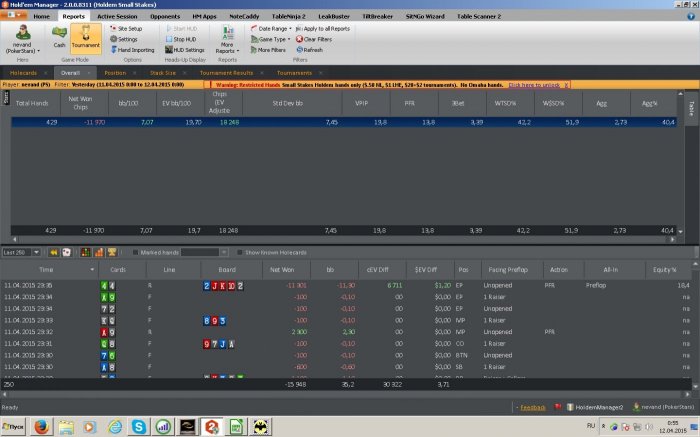Click the Time column sort arrow
The width and height of the screenshot is (700, 437).
92,270
